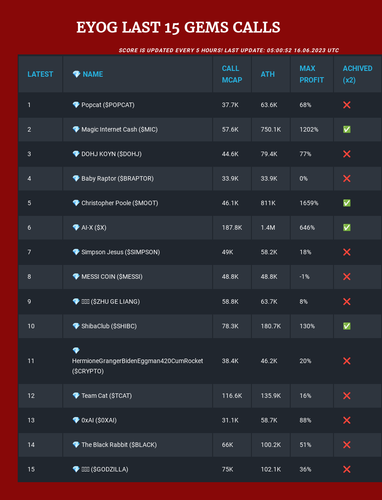Click the ATH column header
Screen dimensions: 382x500
click(x=268, y=74)
